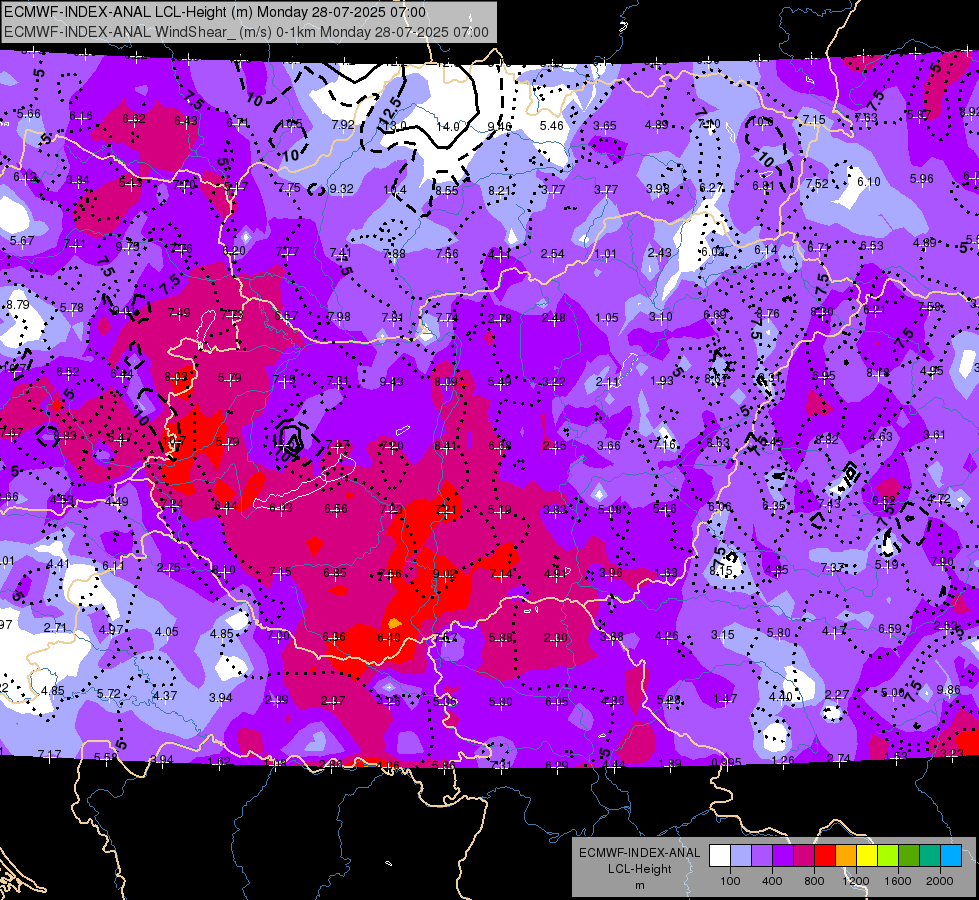Click the legend label 1200
Viewport: 979px width, 900px height.
[856, 881]
